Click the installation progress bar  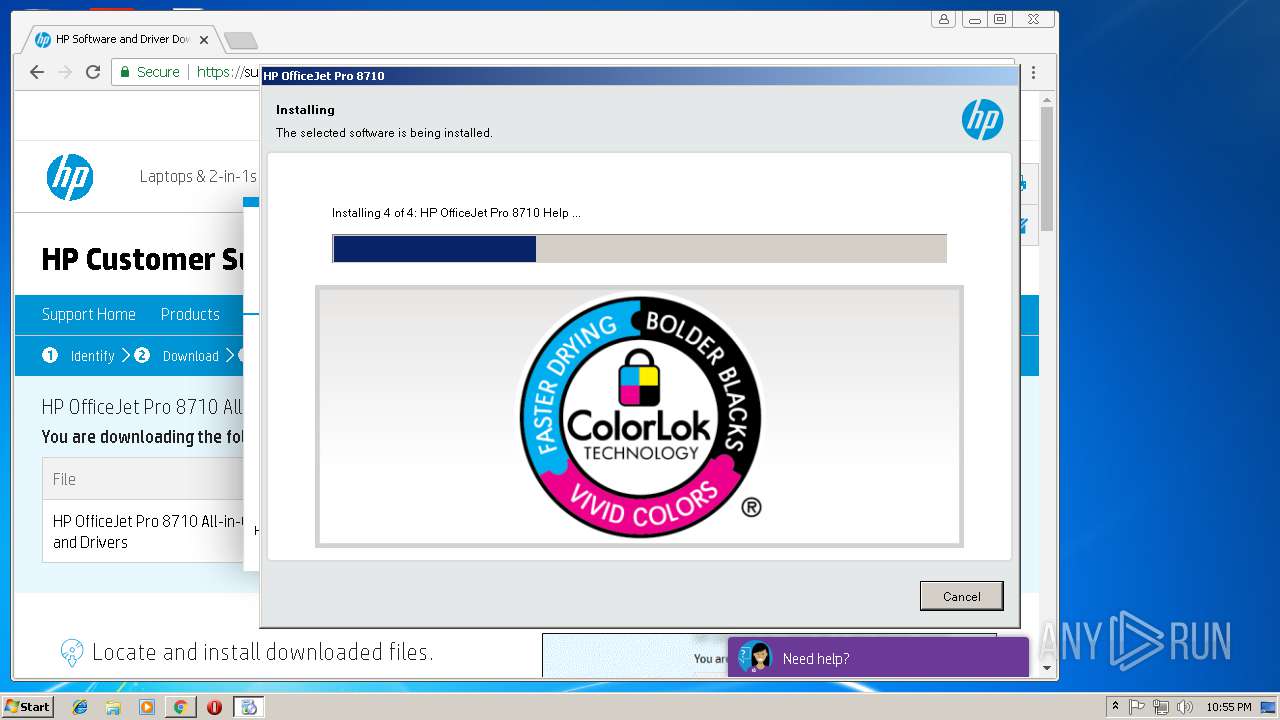[639, 249]
